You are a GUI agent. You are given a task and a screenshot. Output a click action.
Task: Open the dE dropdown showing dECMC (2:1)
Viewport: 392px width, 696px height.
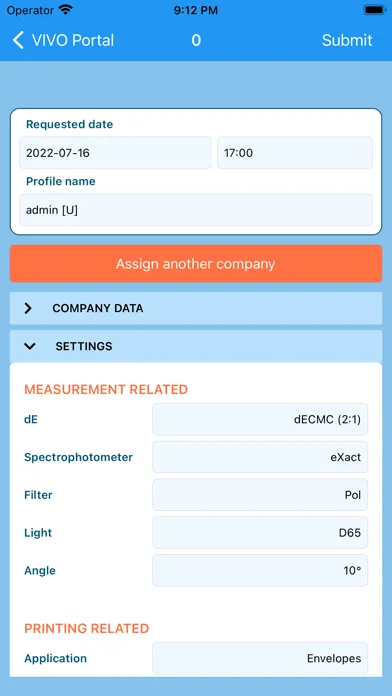tap(260, 419)
